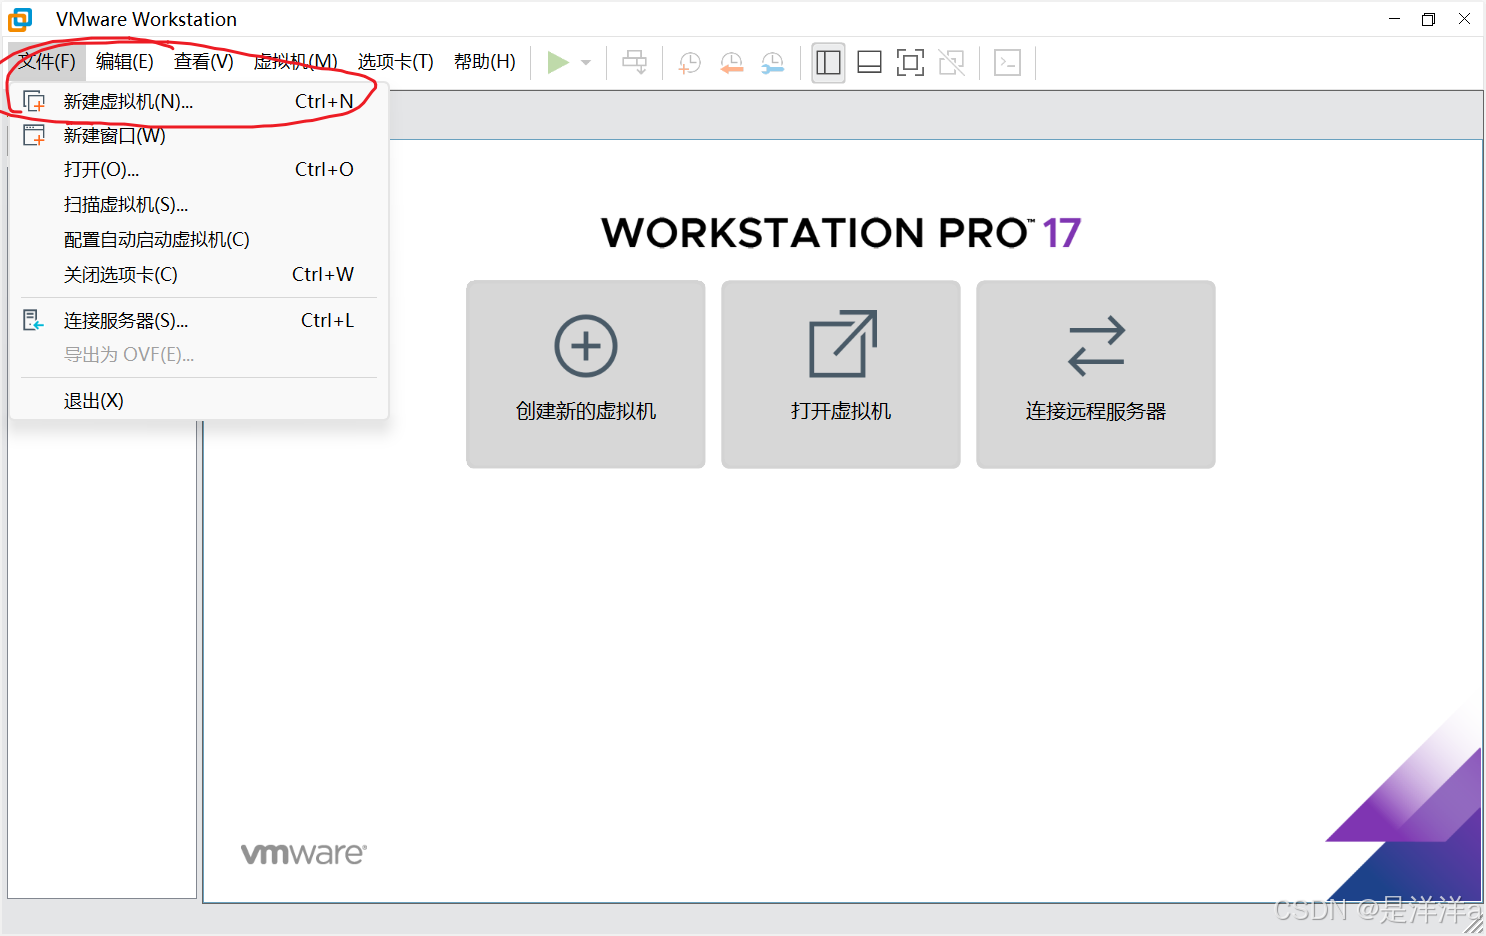Click the VMware Workstation title bar logo
Screen dimensions: 1486x936
tap(20, 19)
